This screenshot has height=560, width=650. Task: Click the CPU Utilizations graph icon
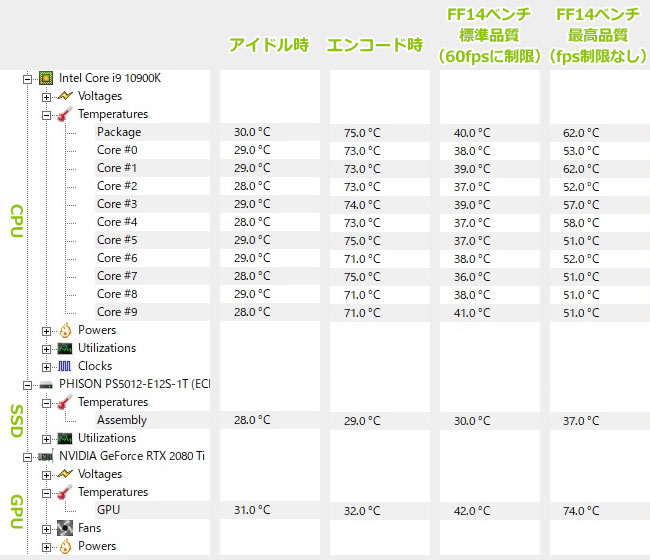click(65, 349)
